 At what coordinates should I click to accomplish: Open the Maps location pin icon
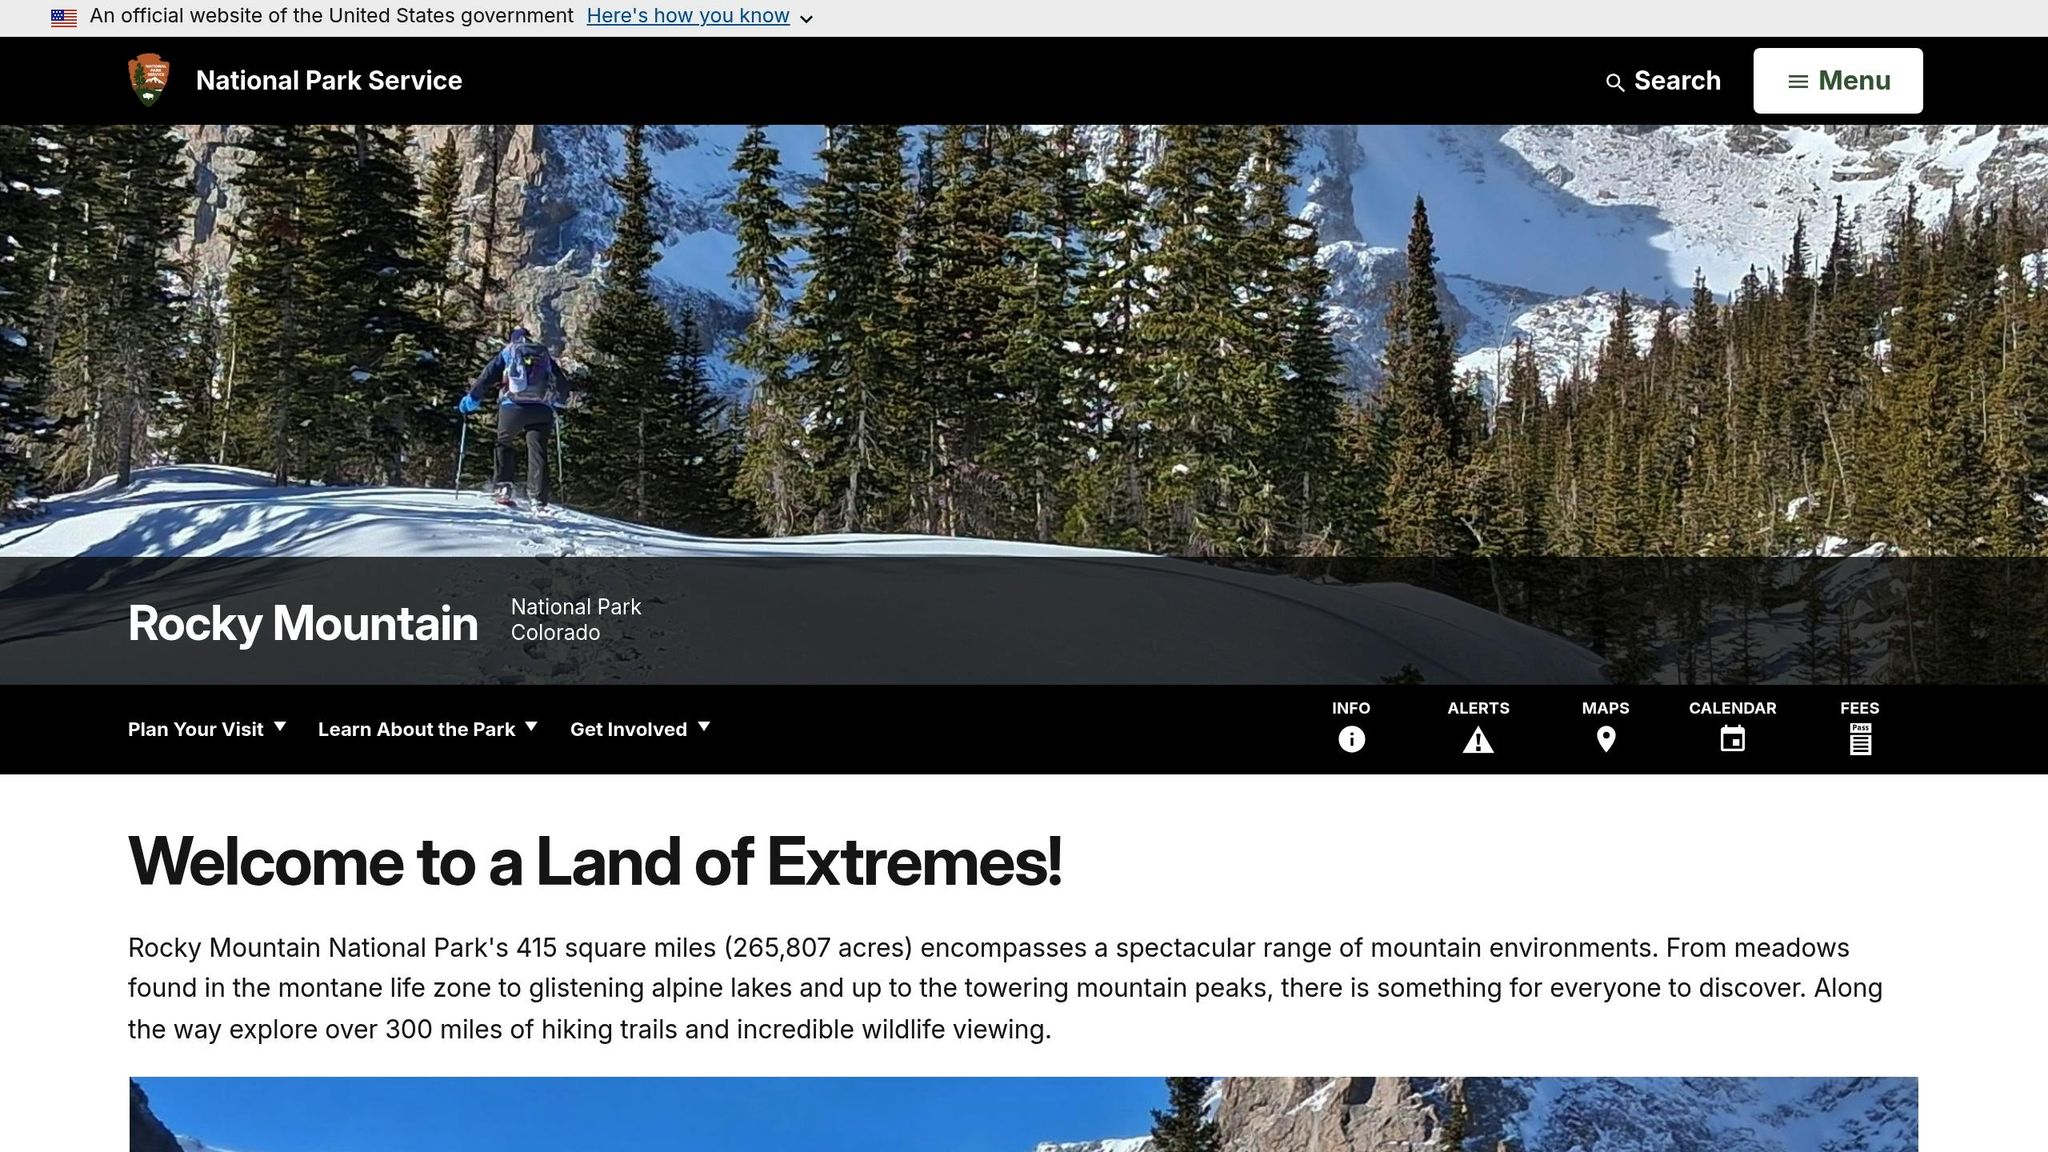1606,740
